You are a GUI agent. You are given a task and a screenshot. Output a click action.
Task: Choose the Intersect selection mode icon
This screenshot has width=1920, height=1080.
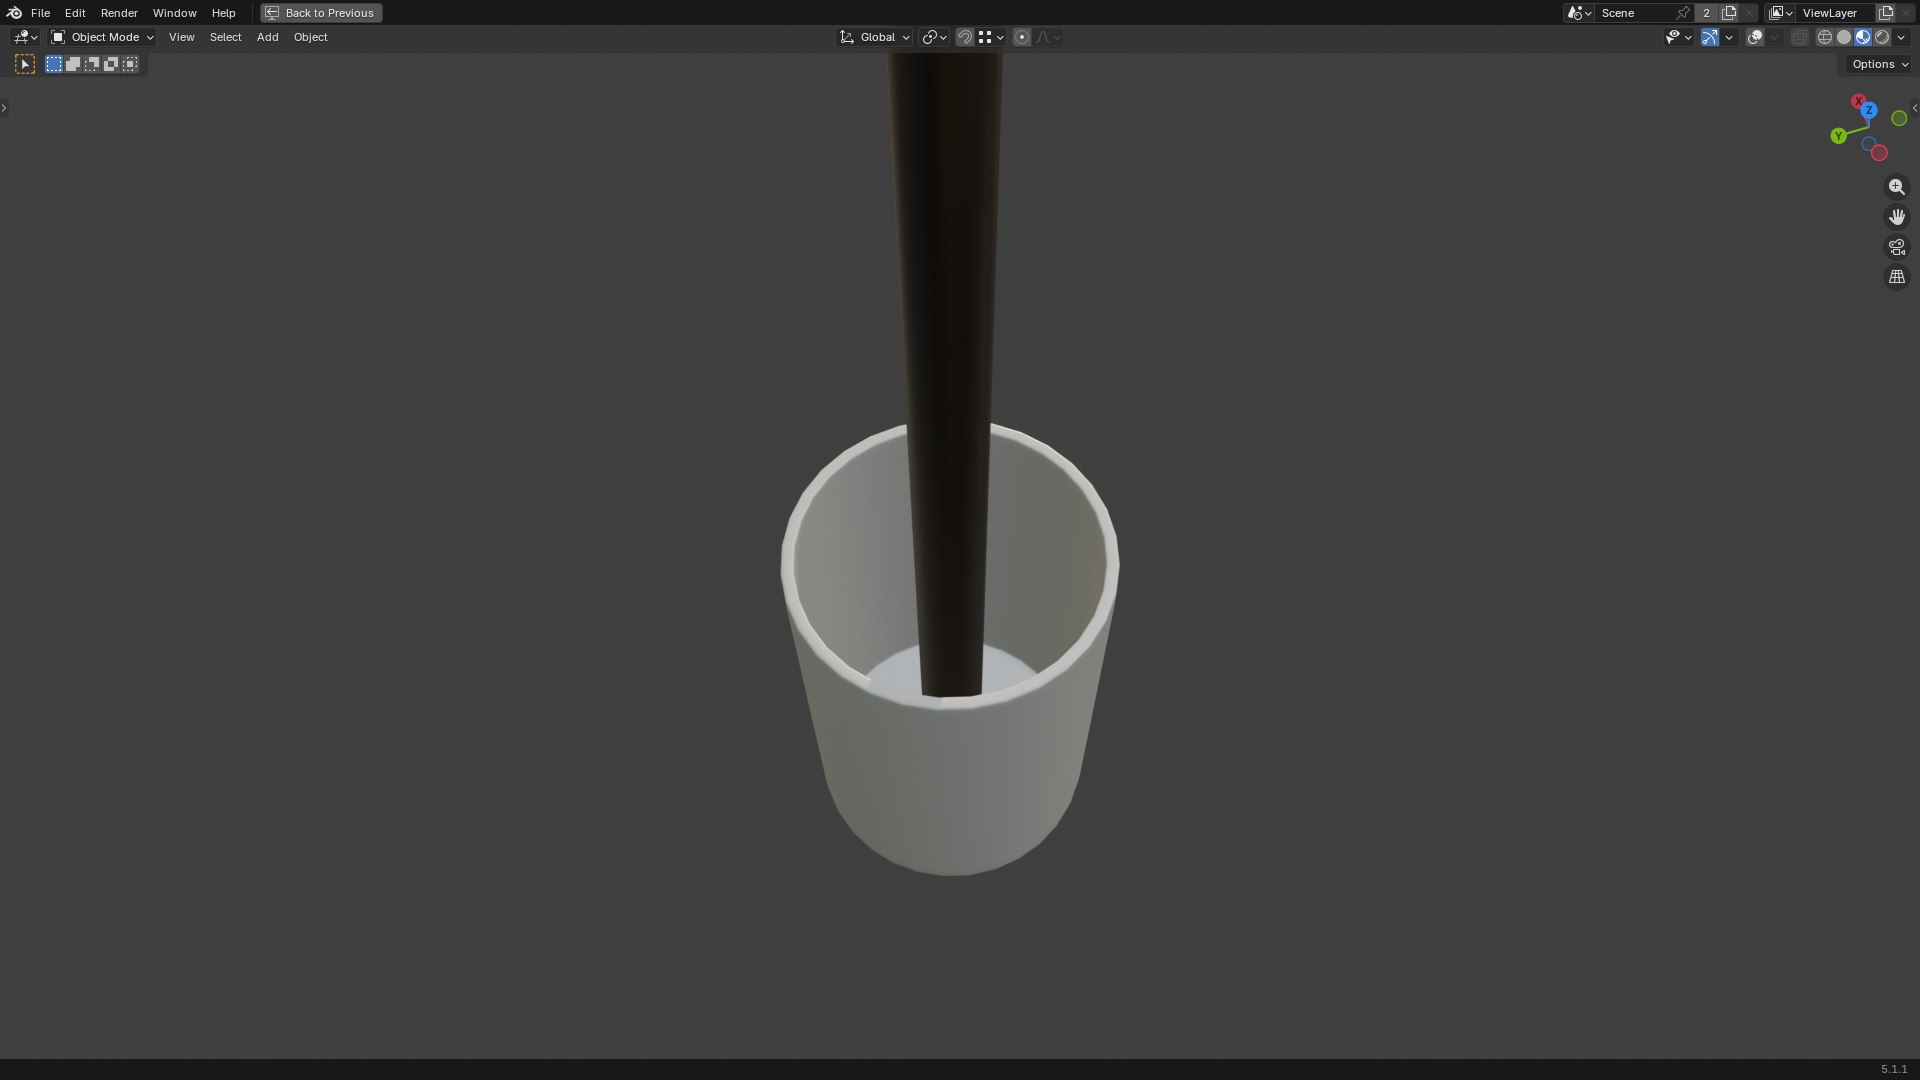coord(130,64)
